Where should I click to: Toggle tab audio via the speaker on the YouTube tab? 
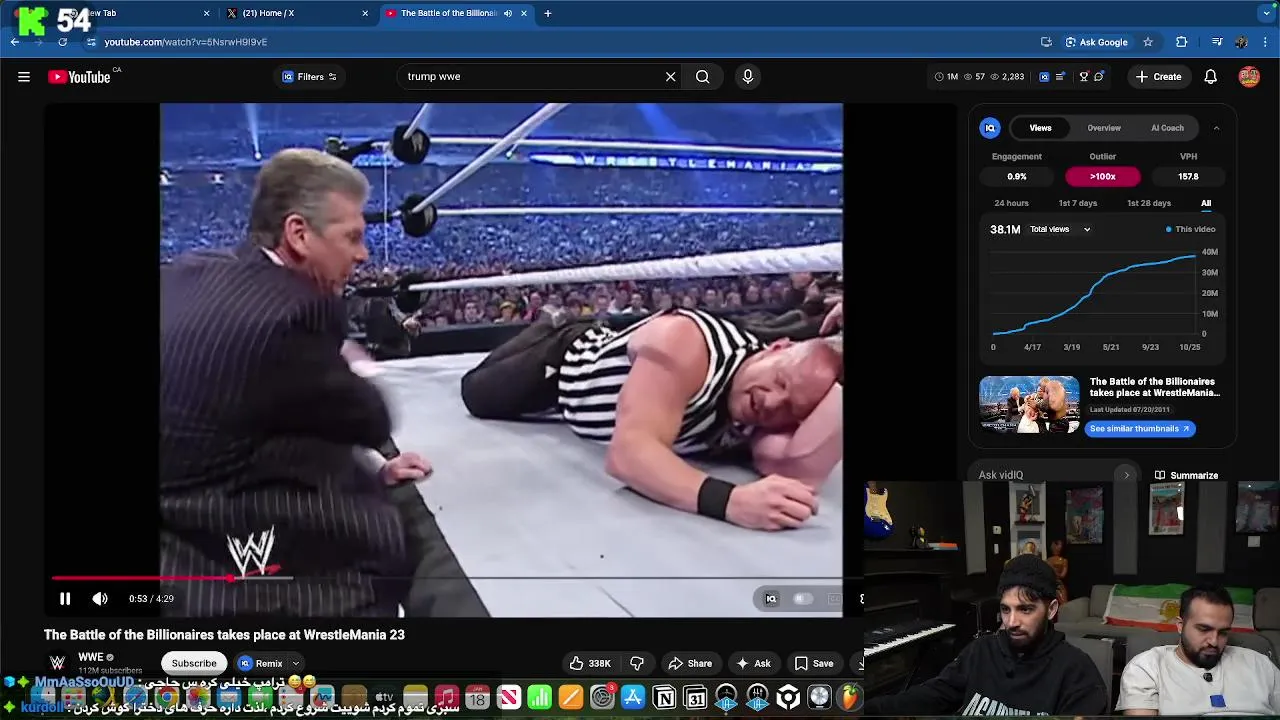508,14
